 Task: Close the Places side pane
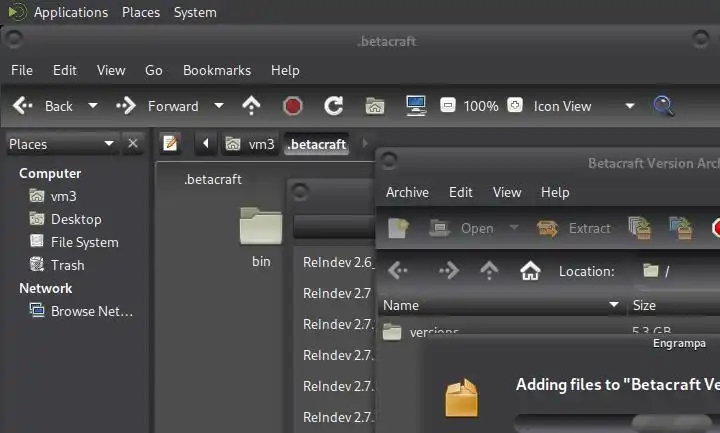[x=133, y=143]
